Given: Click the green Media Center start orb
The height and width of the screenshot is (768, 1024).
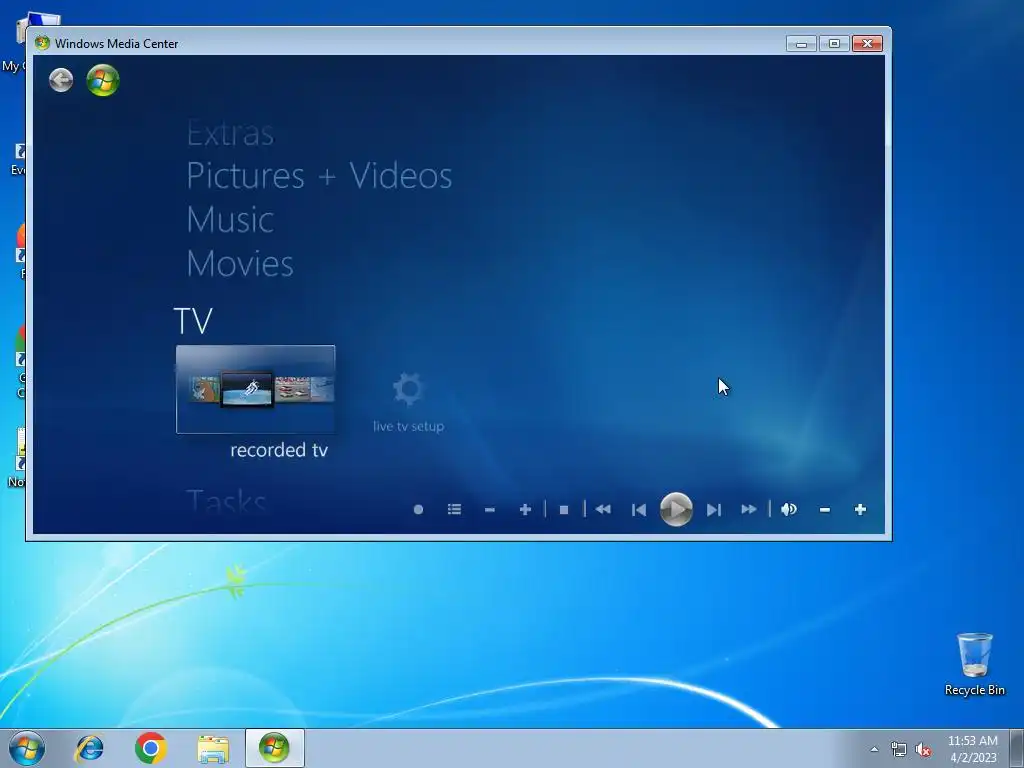Looking at the screenshot, I should (x=103, y=80).
